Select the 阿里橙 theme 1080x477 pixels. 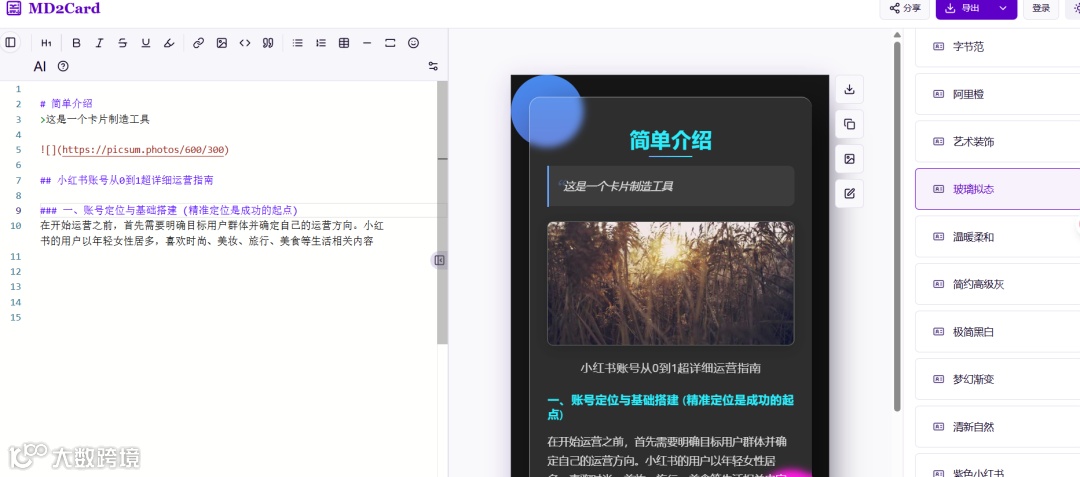click(997, 94)
